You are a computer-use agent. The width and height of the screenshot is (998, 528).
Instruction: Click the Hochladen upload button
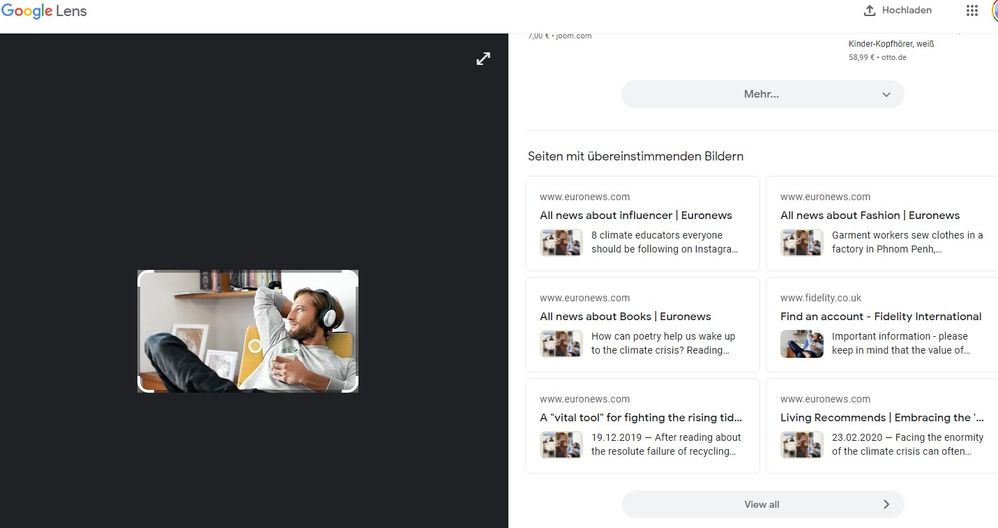[897, 10]
